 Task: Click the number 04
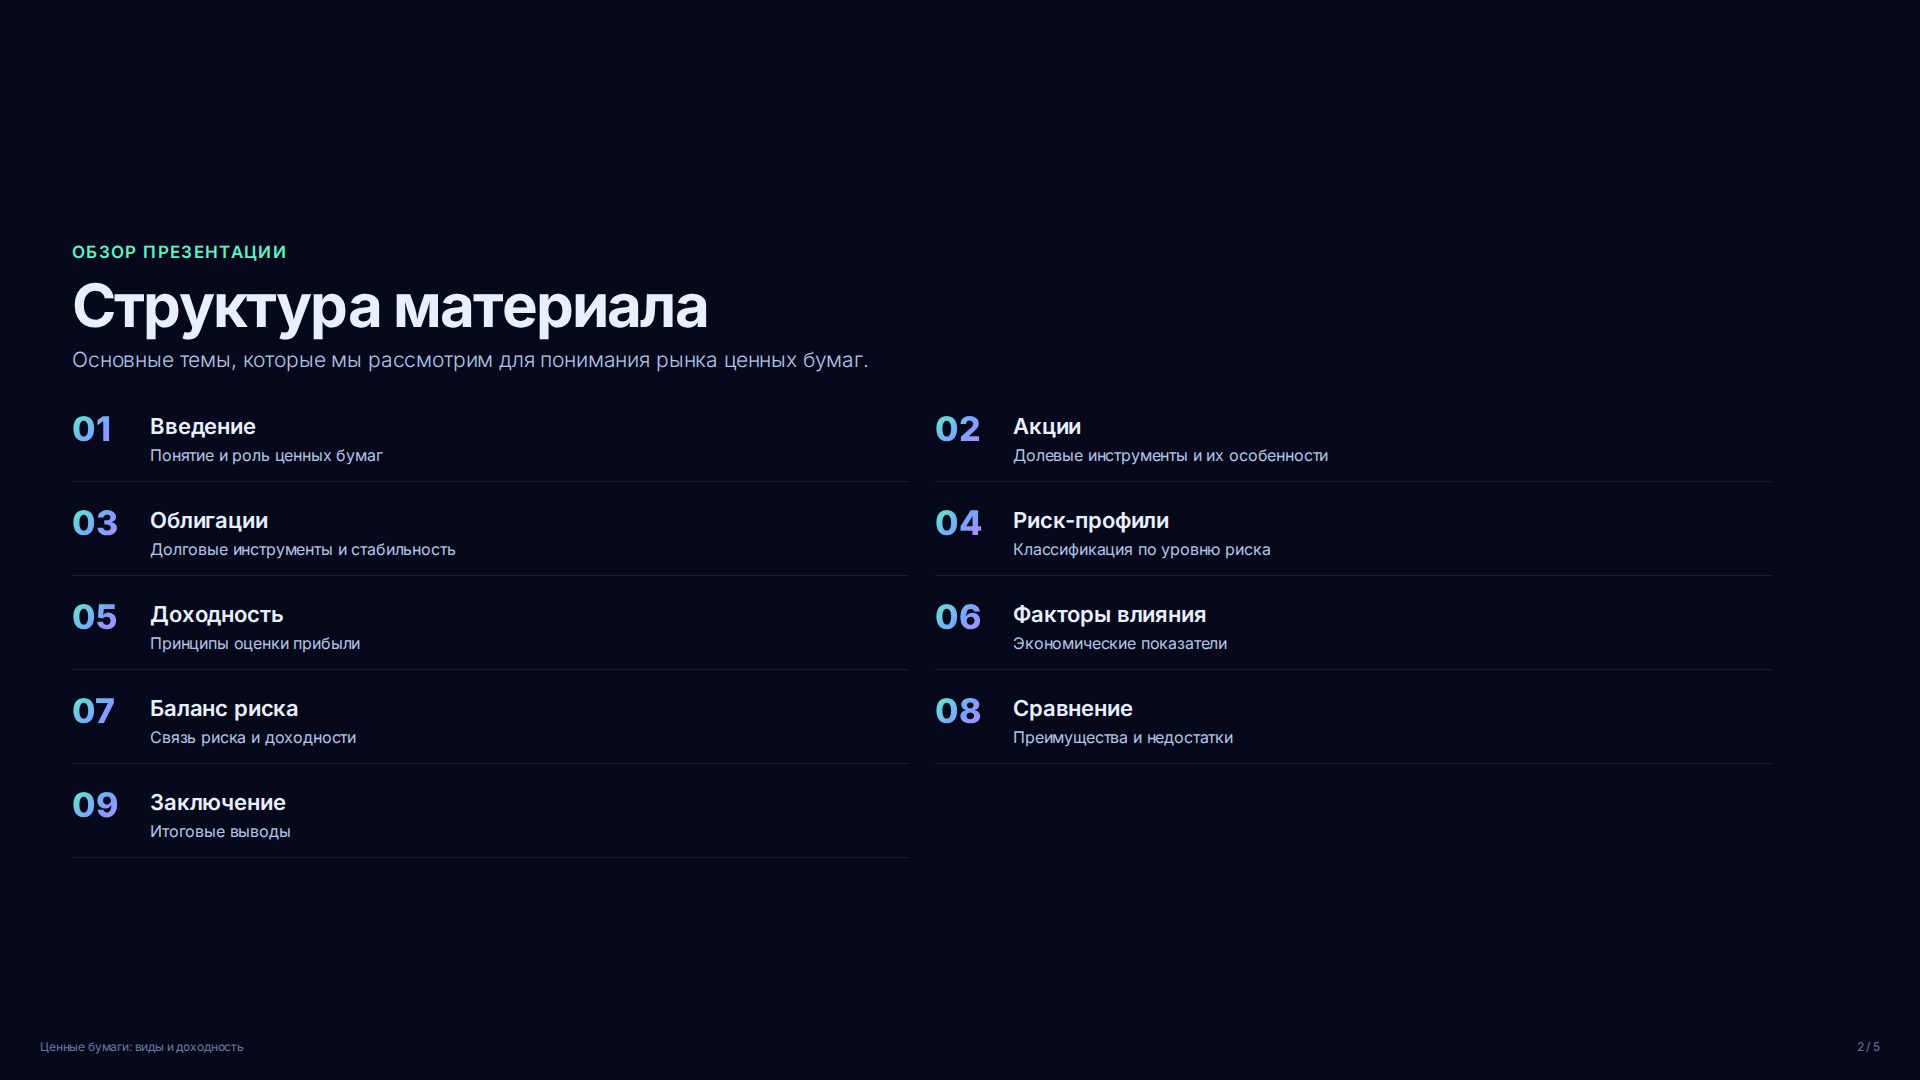click(958, 523)
